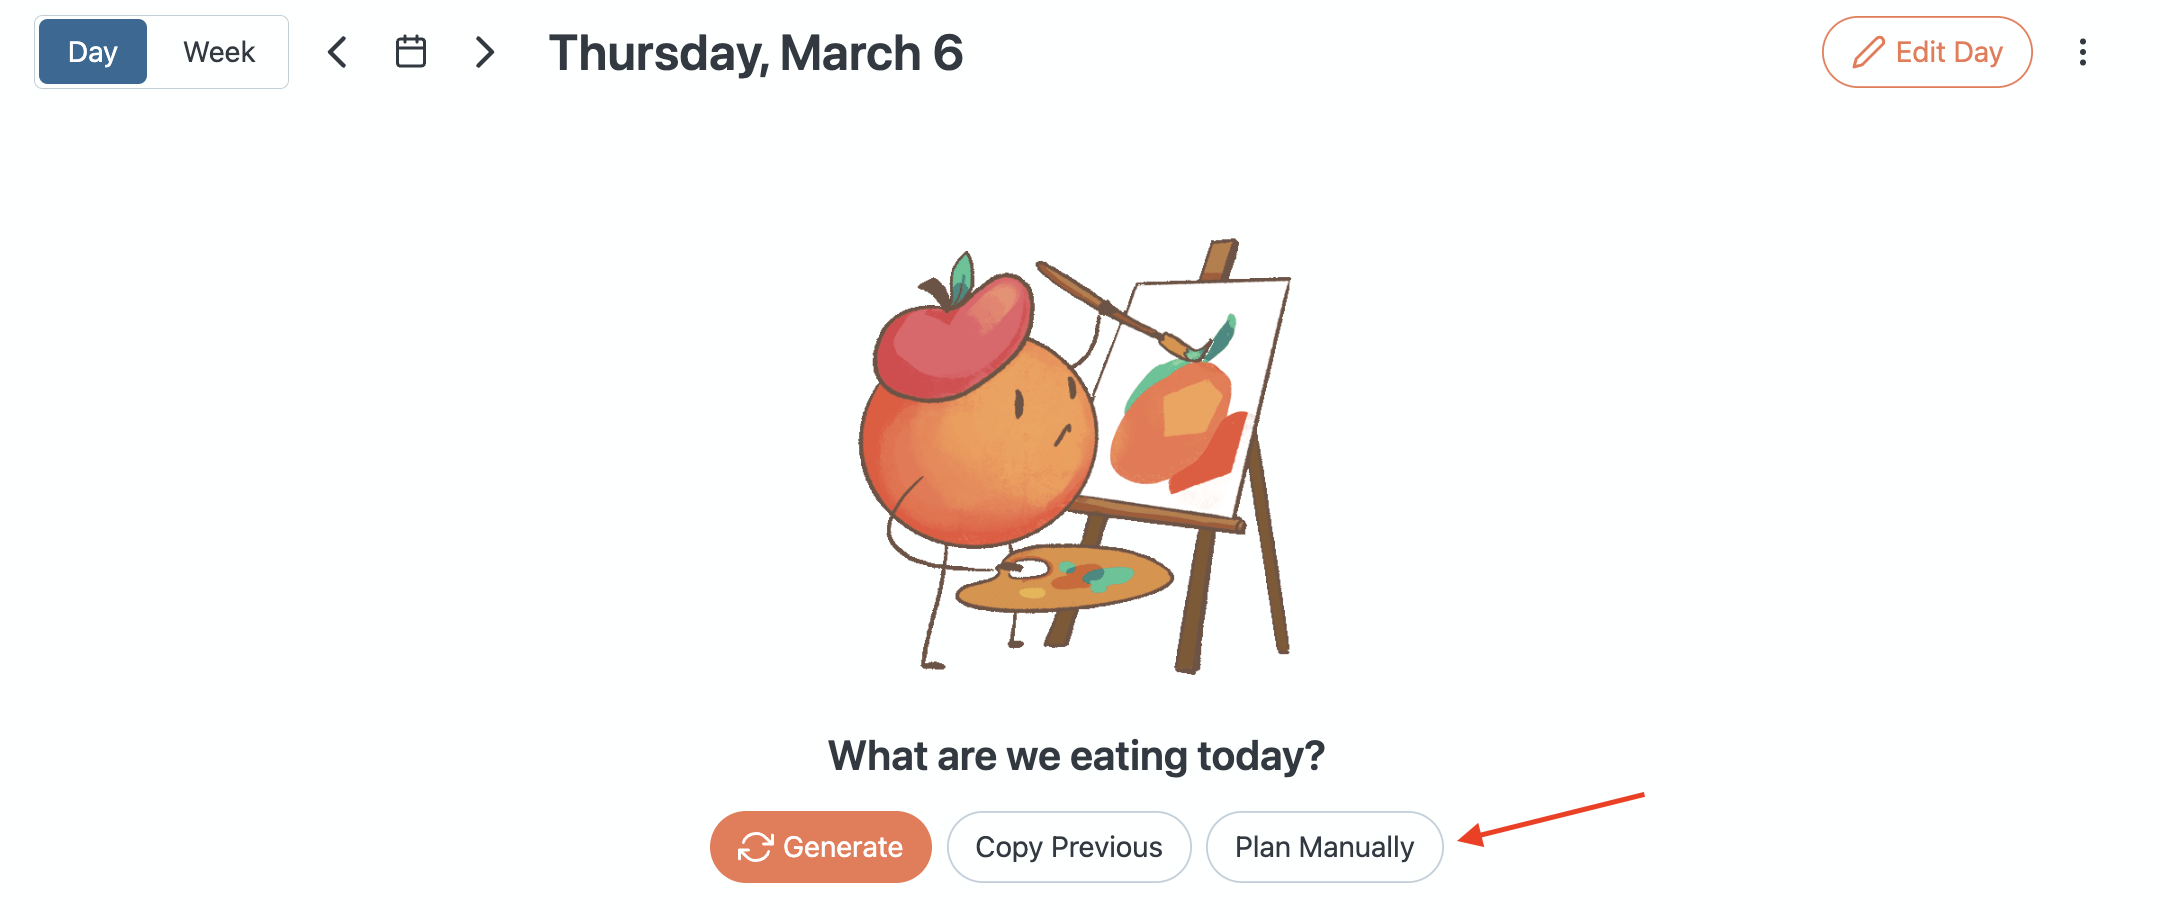
Task: Go to the previous day arrow
Action: click(x=338, y=52)
